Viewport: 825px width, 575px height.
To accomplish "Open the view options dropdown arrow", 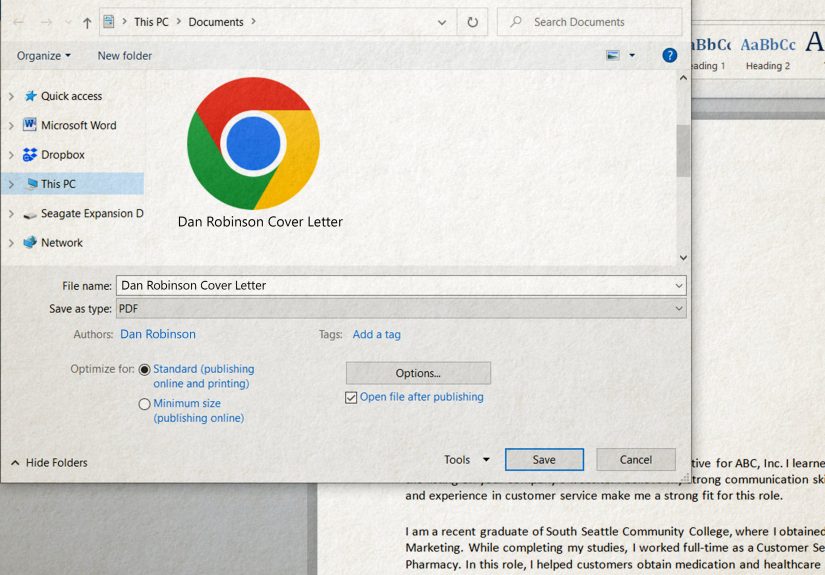I will pos(632,55).
